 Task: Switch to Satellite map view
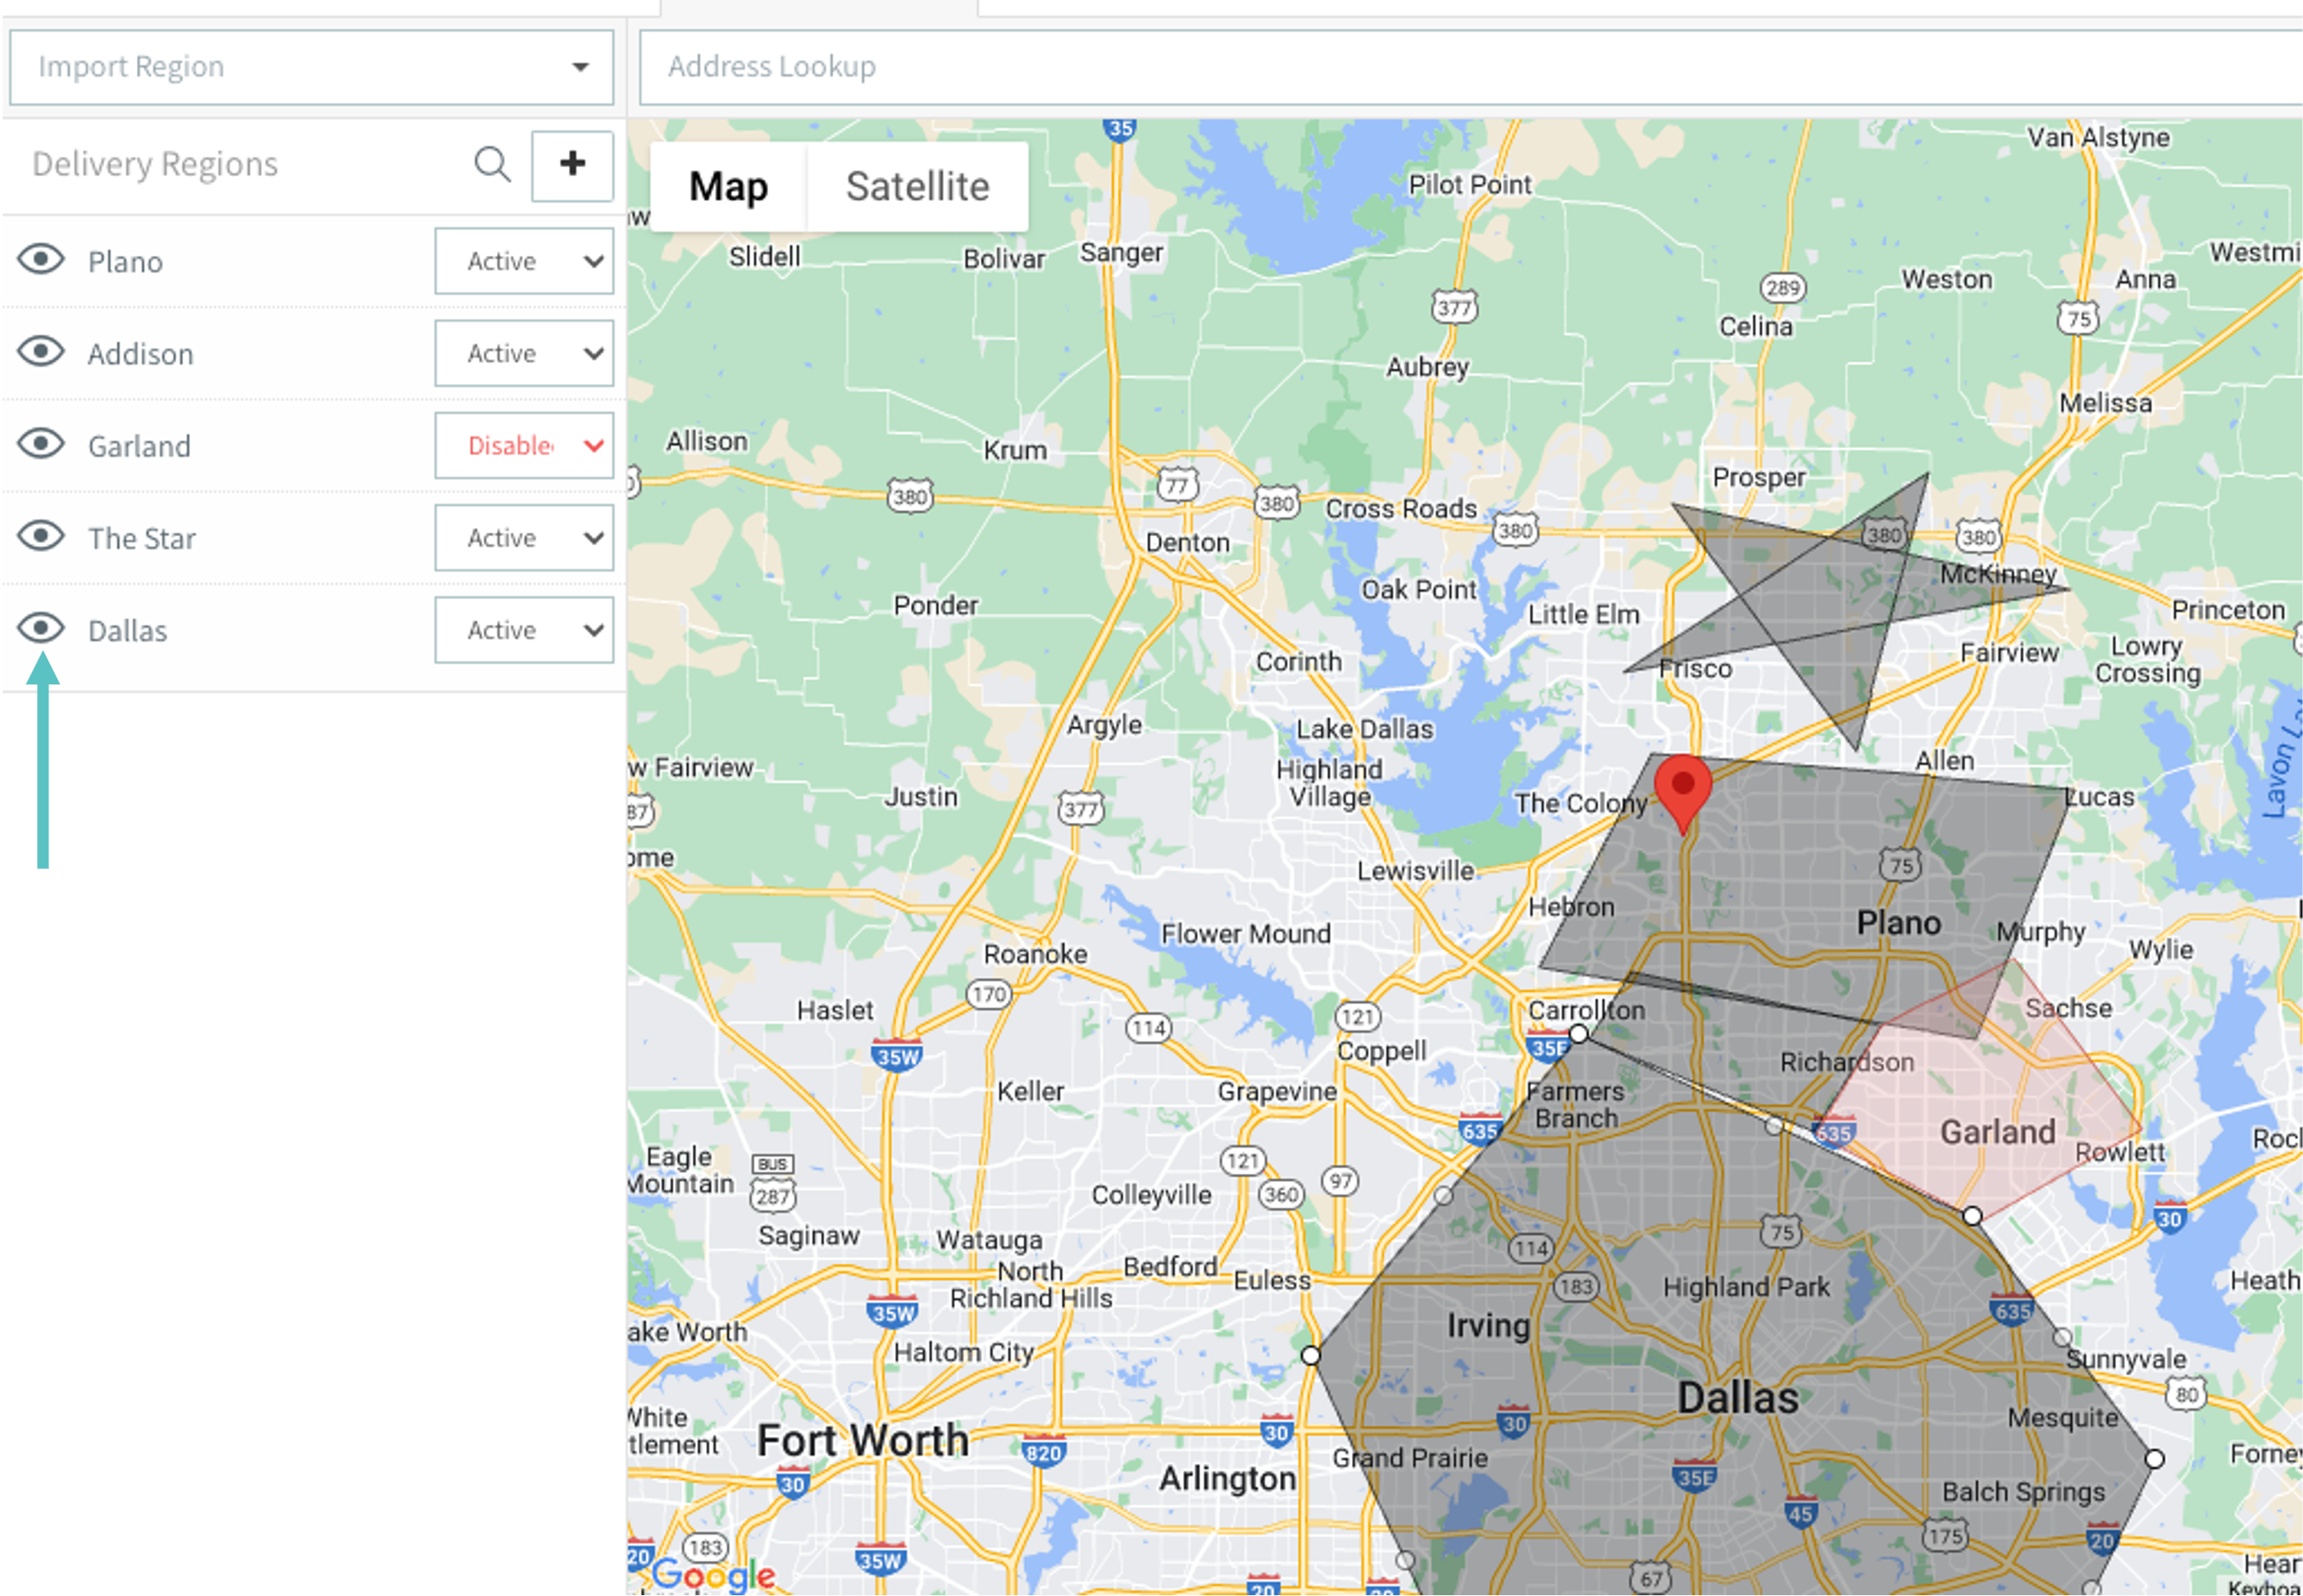click(917, 187)
